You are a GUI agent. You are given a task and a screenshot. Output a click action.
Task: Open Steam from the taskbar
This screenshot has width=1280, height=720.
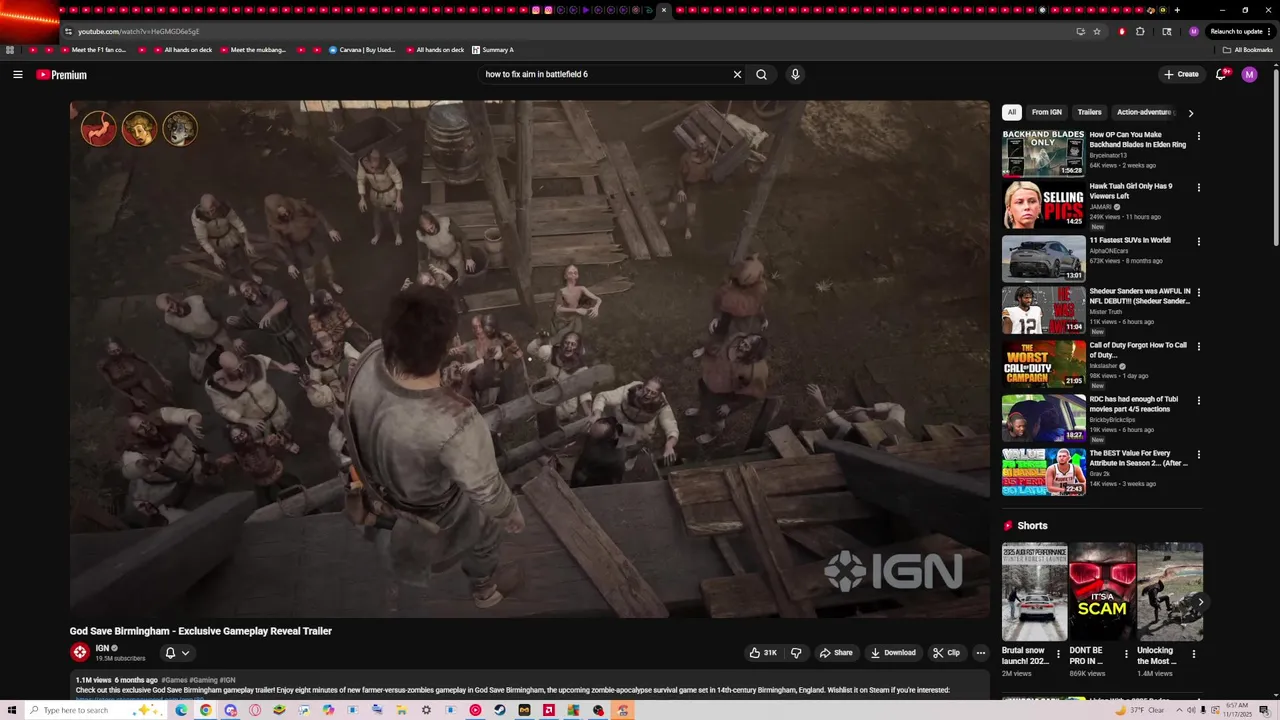tap(500, 710)
